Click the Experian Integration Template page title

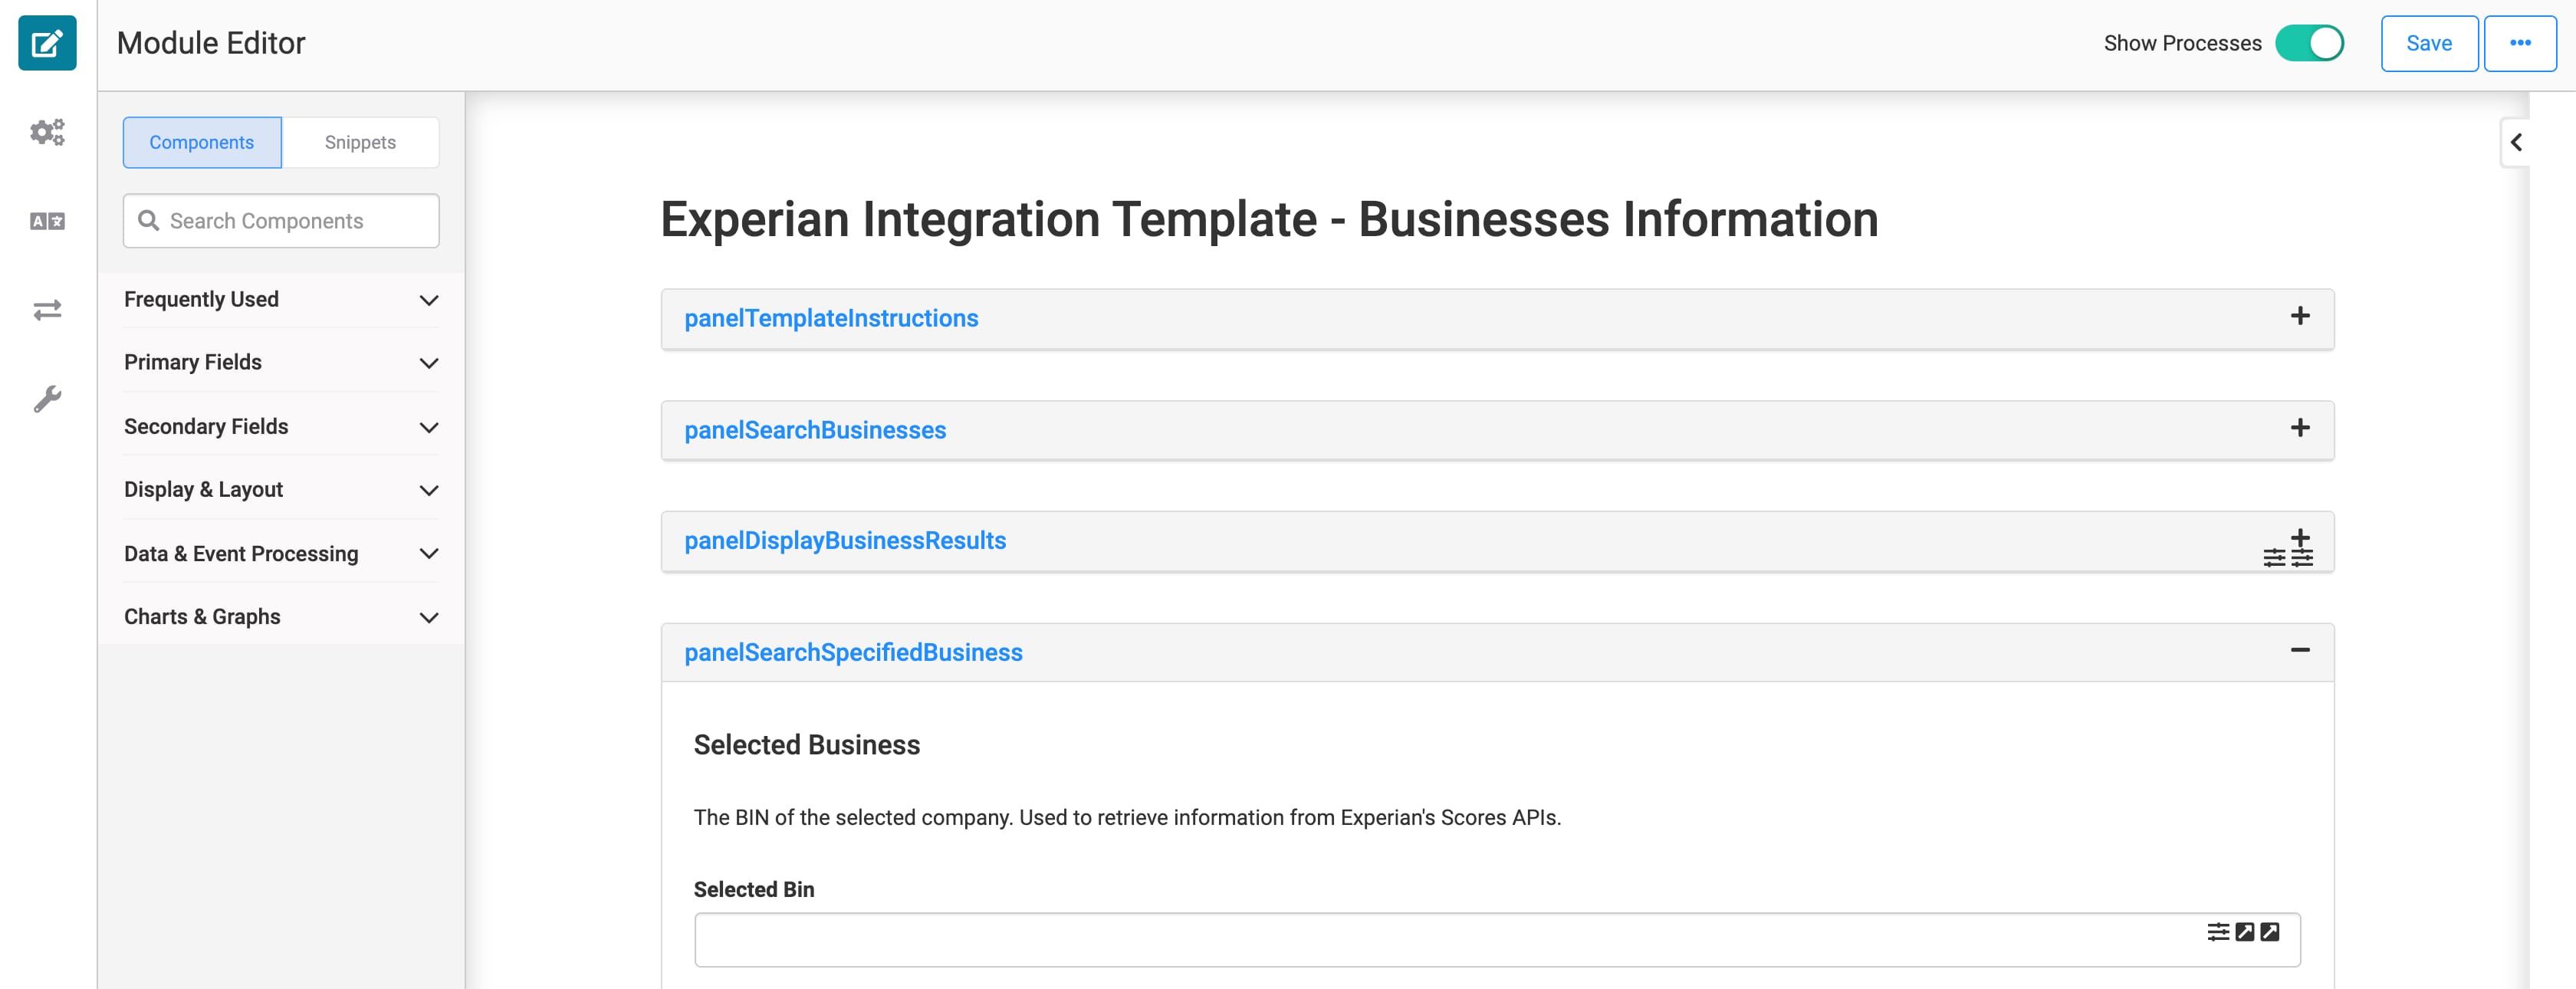pos(1269,219)
